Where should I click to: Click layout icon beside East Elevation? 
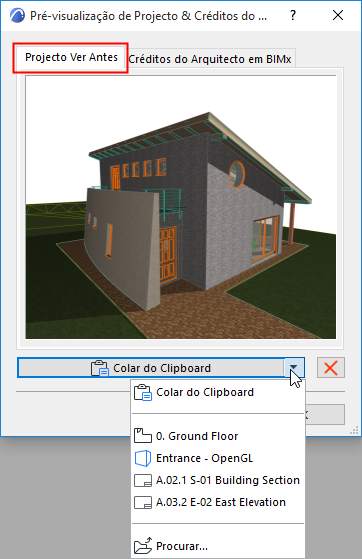click(143, 502)
